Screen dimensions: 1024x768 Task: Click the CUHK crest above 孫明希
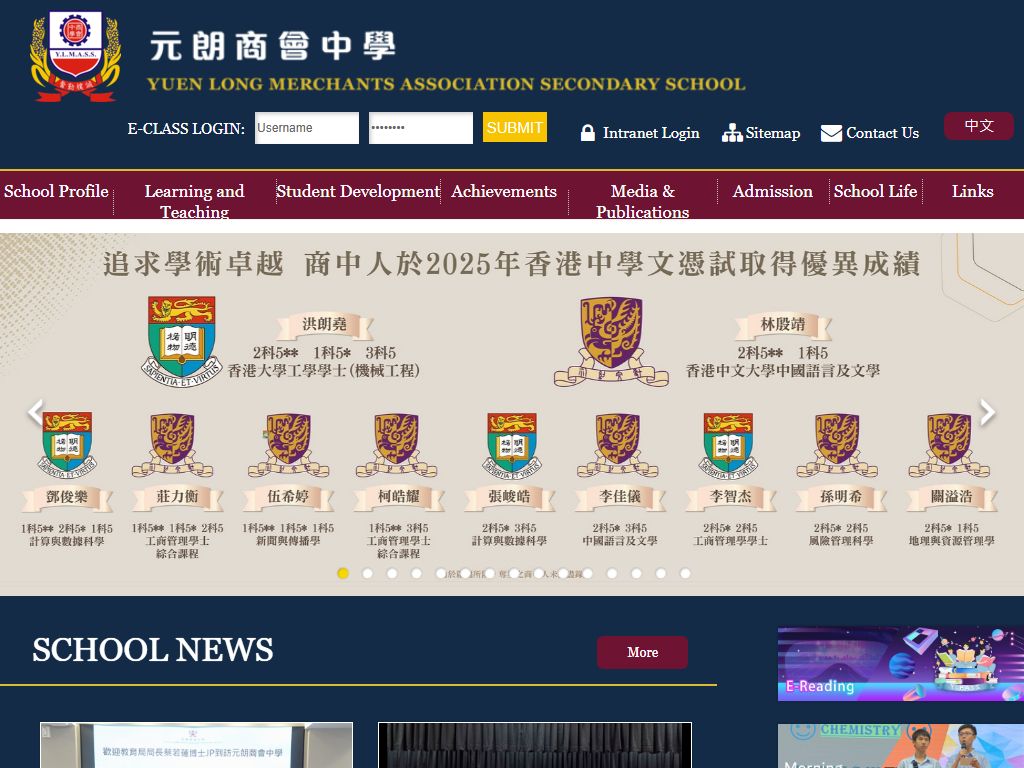click(837, 445)
